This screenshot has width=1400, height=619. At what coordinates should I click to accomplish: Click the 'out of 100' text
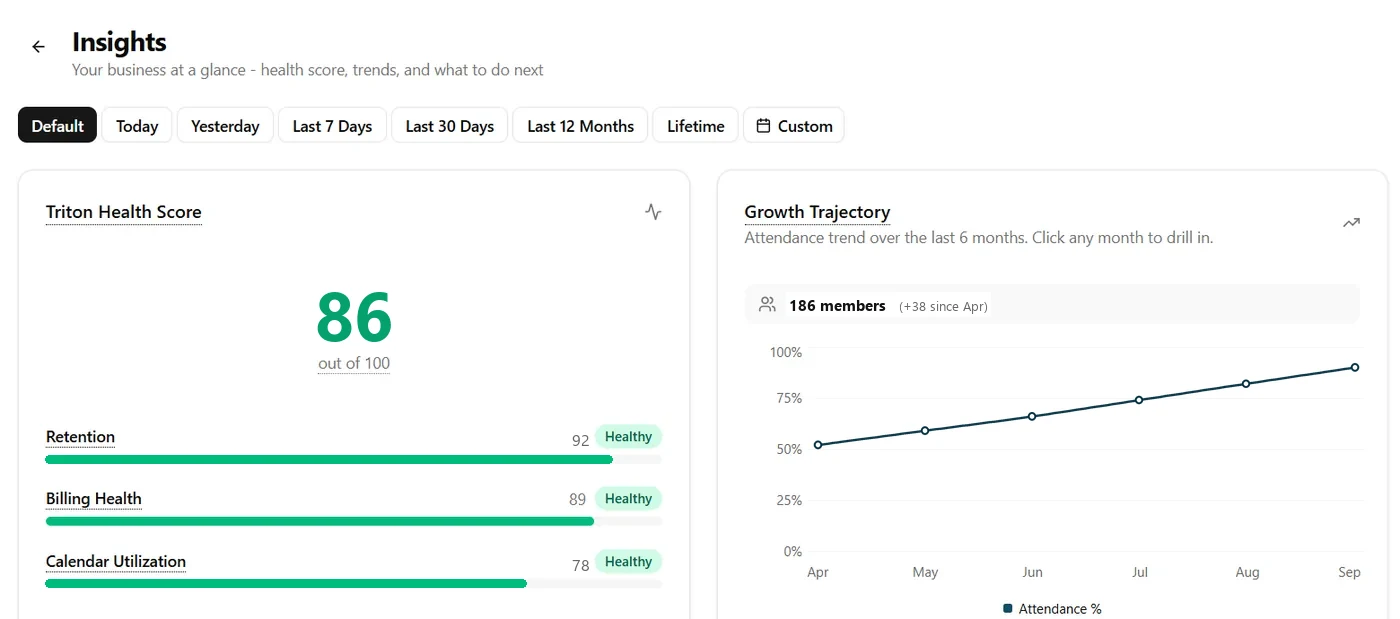click(x=354, y=363)
